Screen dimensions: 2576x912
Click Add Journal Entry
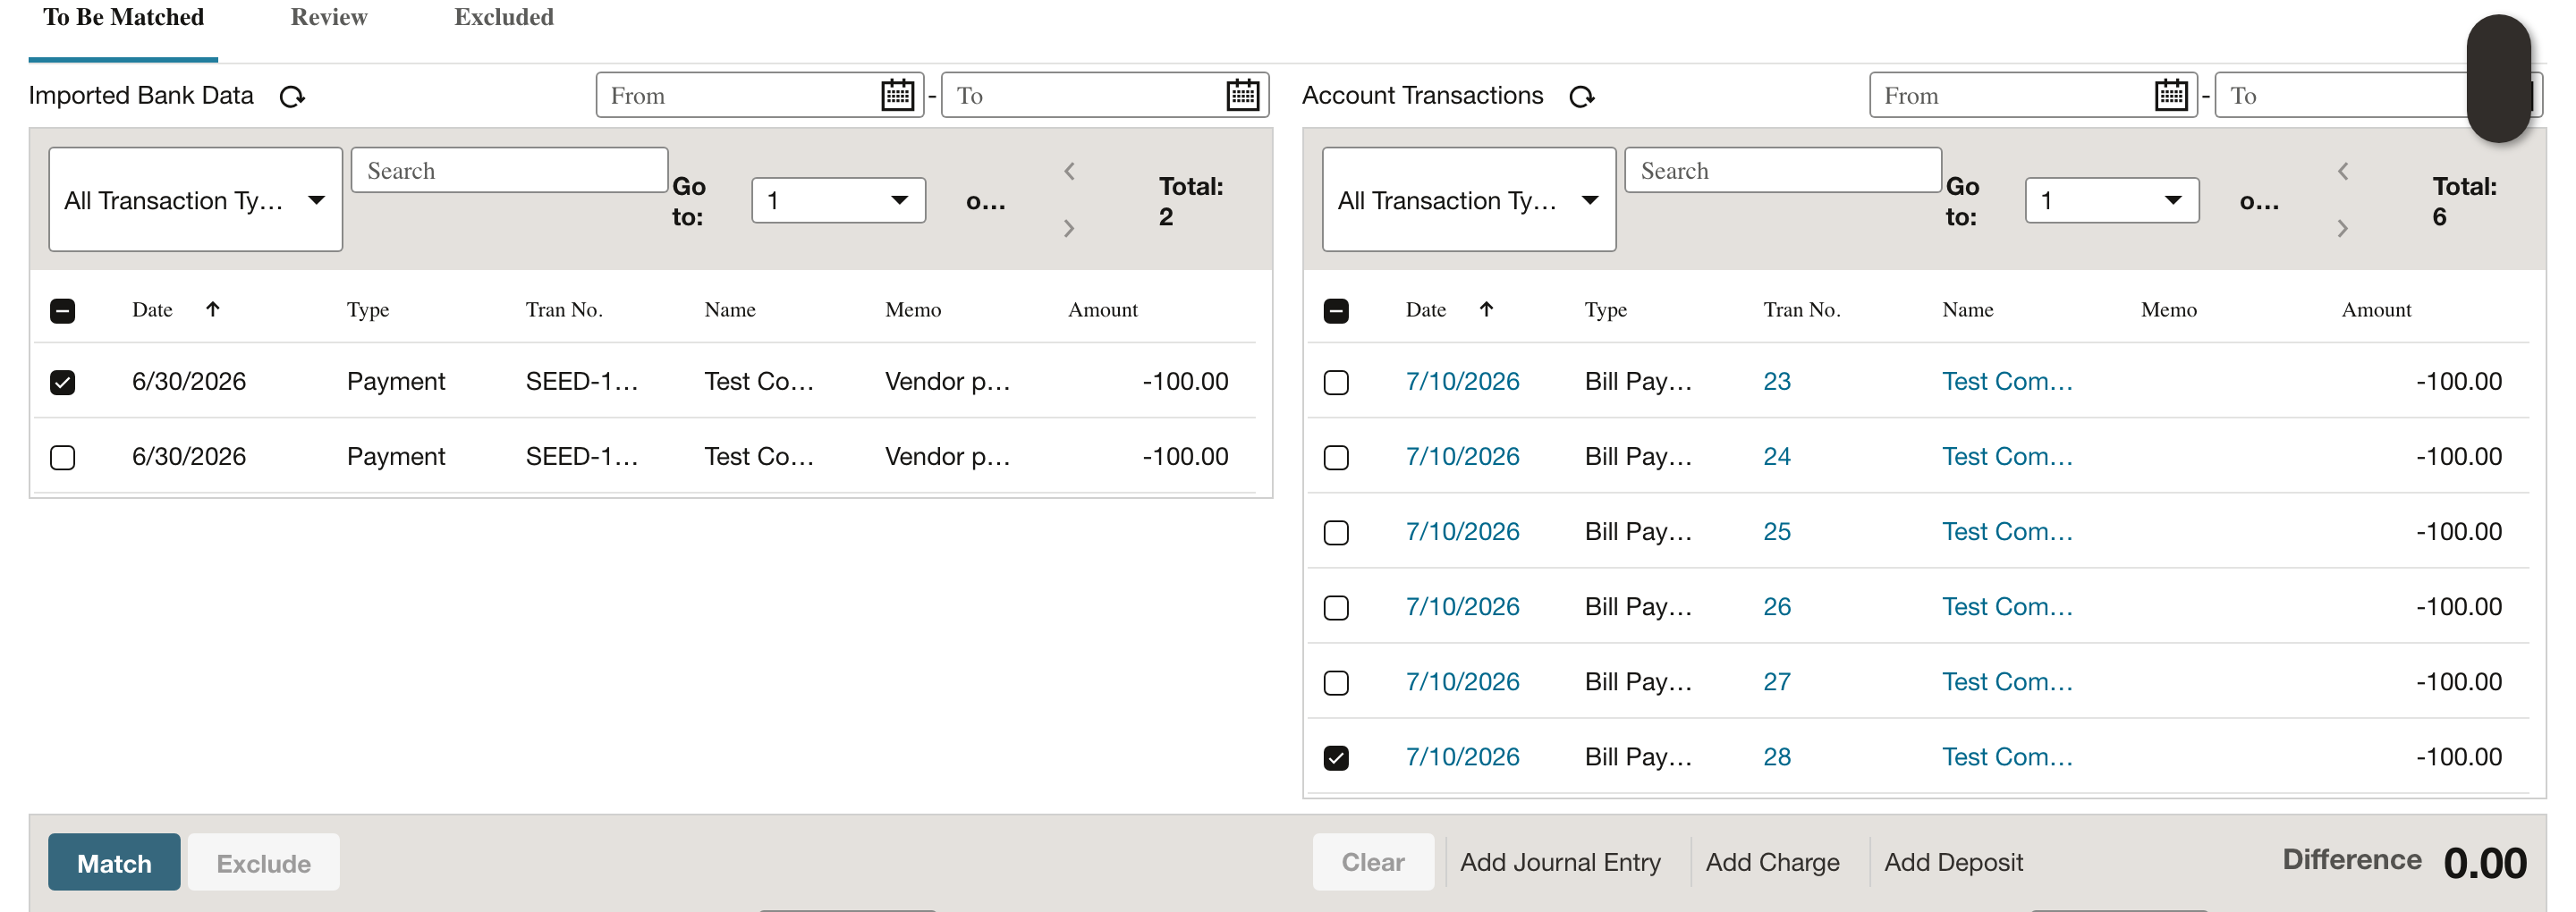tap(1560, 862)
